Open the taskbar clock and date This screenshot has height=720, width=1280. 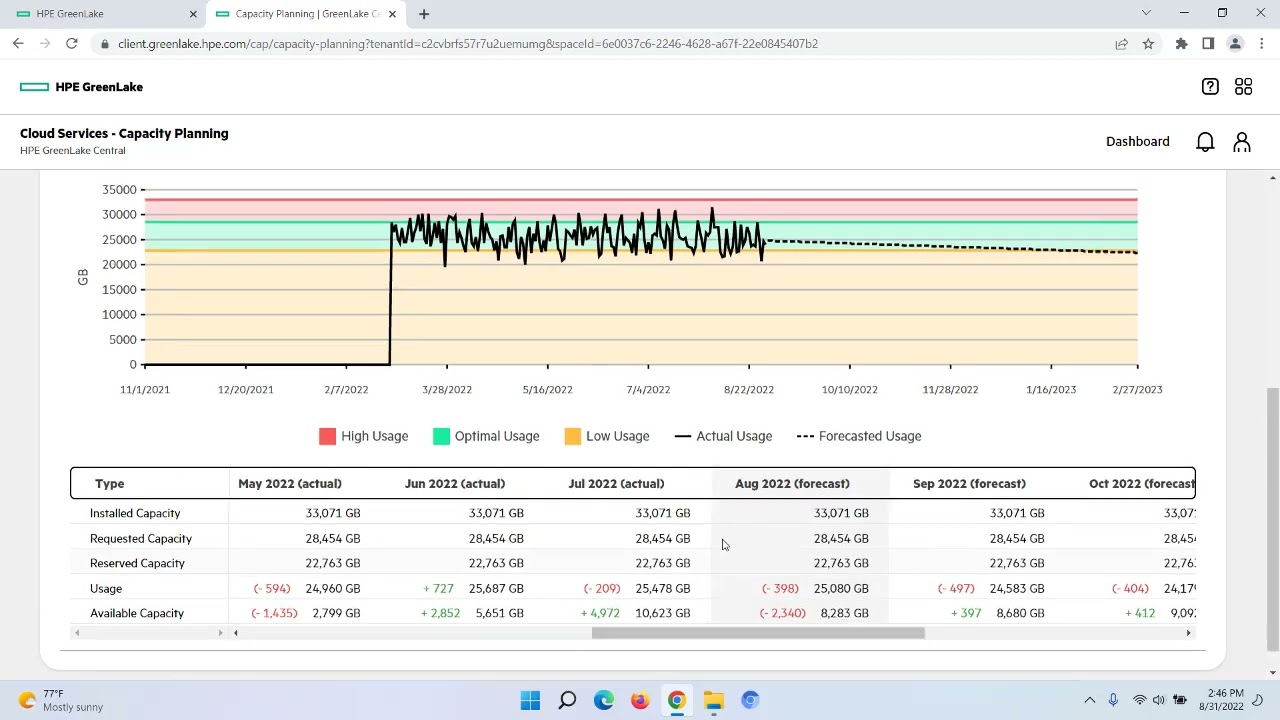tap(1225, 700)
